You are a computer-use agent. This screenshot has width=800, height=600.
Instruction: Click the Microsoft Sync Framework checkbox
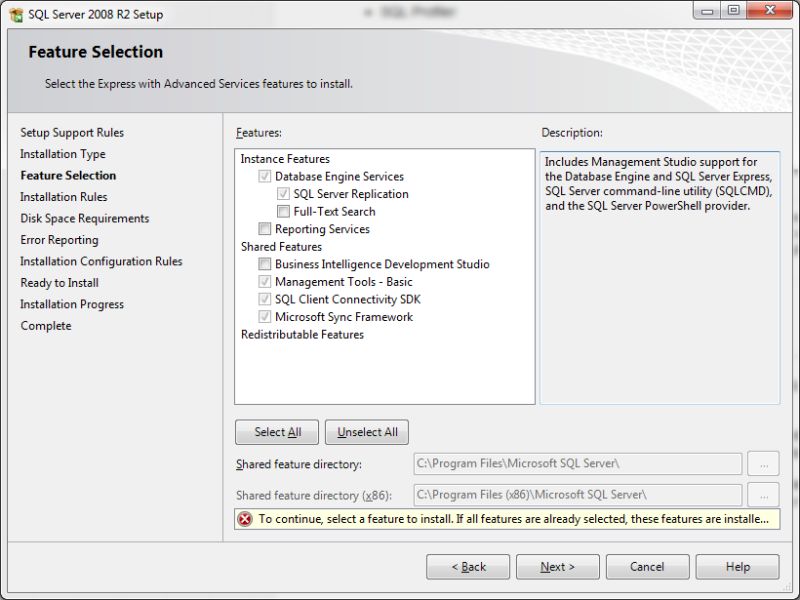pyautogui.click(x=264, y=317)
